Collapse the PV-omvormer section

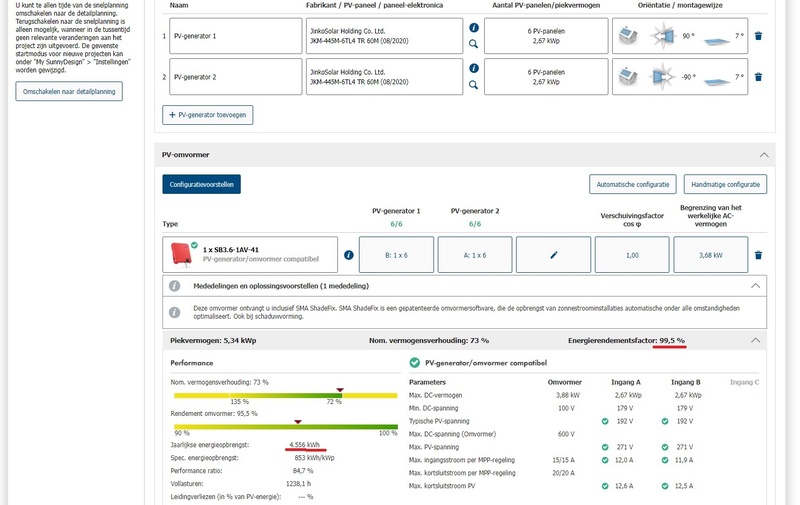click(764, 155)
